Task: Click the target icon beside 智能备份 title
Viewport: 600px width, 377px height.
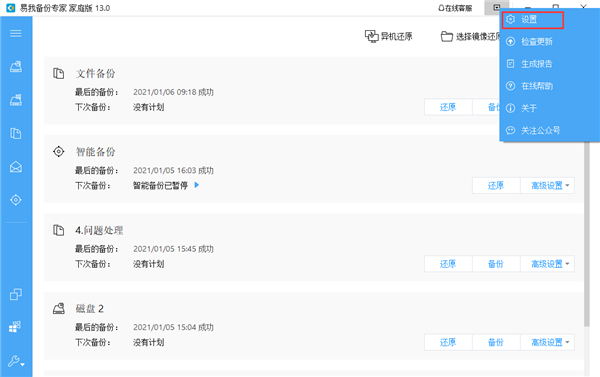Action: point(59,152)
